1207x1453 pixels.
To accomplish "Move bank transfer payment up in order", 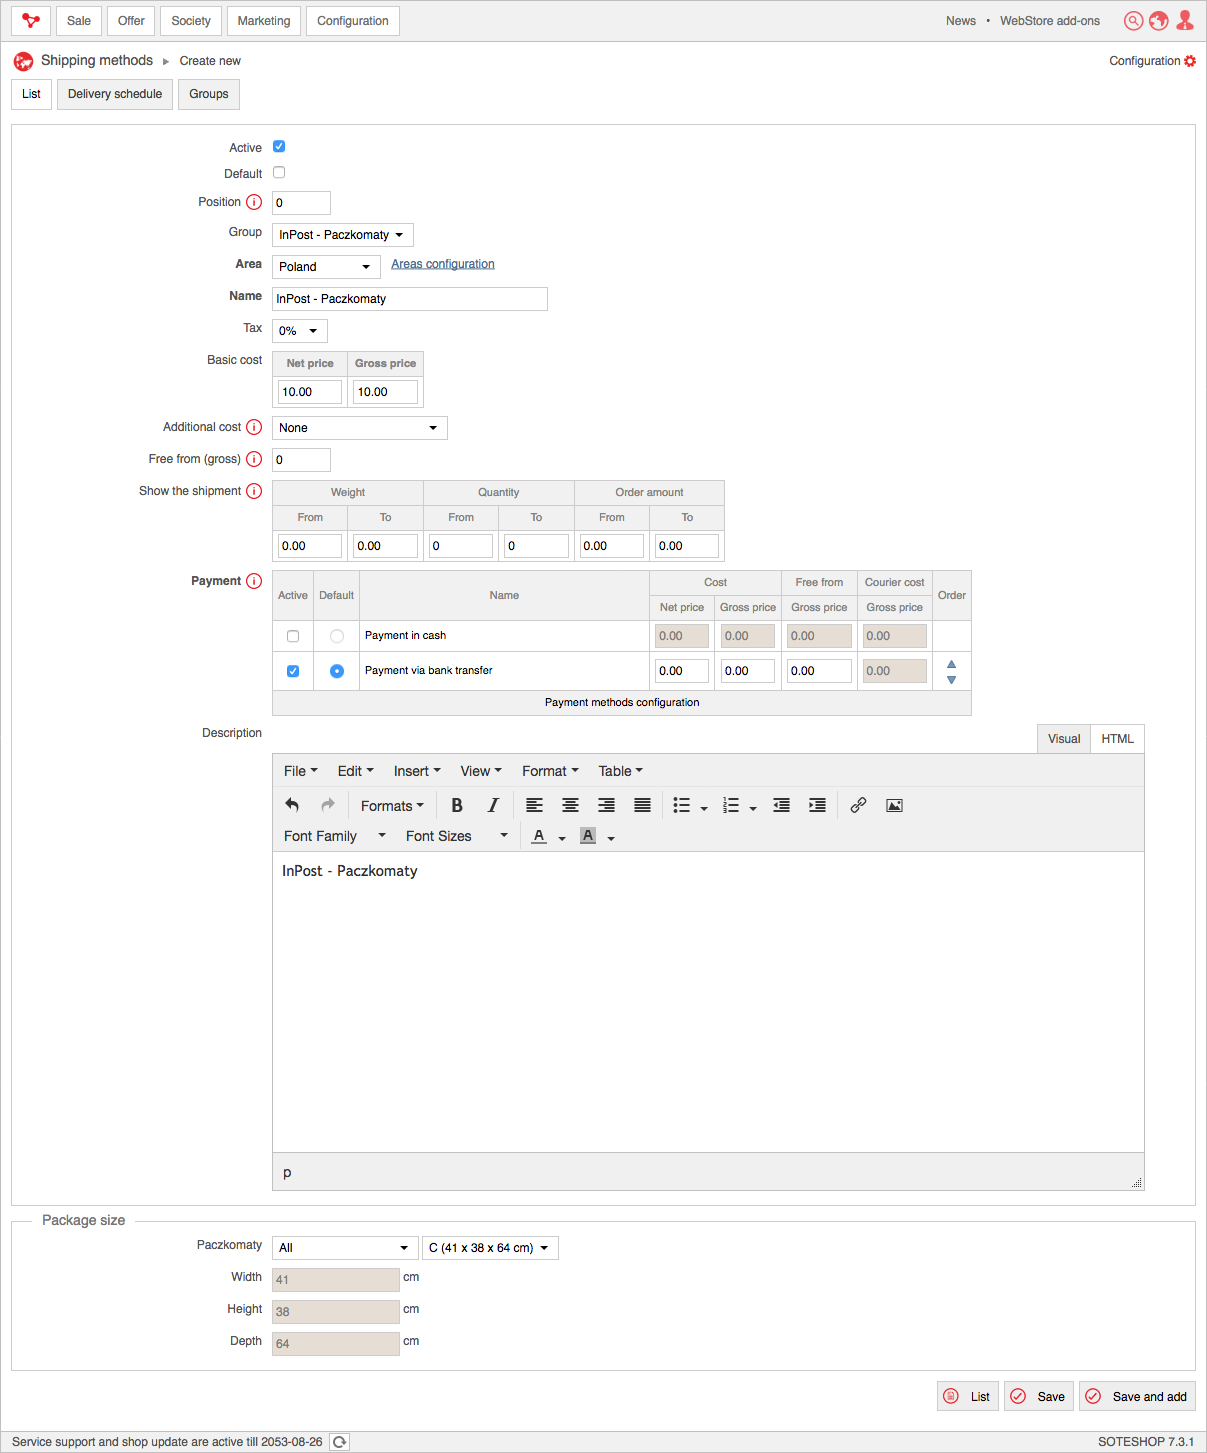I will click(x=952, y=664).
